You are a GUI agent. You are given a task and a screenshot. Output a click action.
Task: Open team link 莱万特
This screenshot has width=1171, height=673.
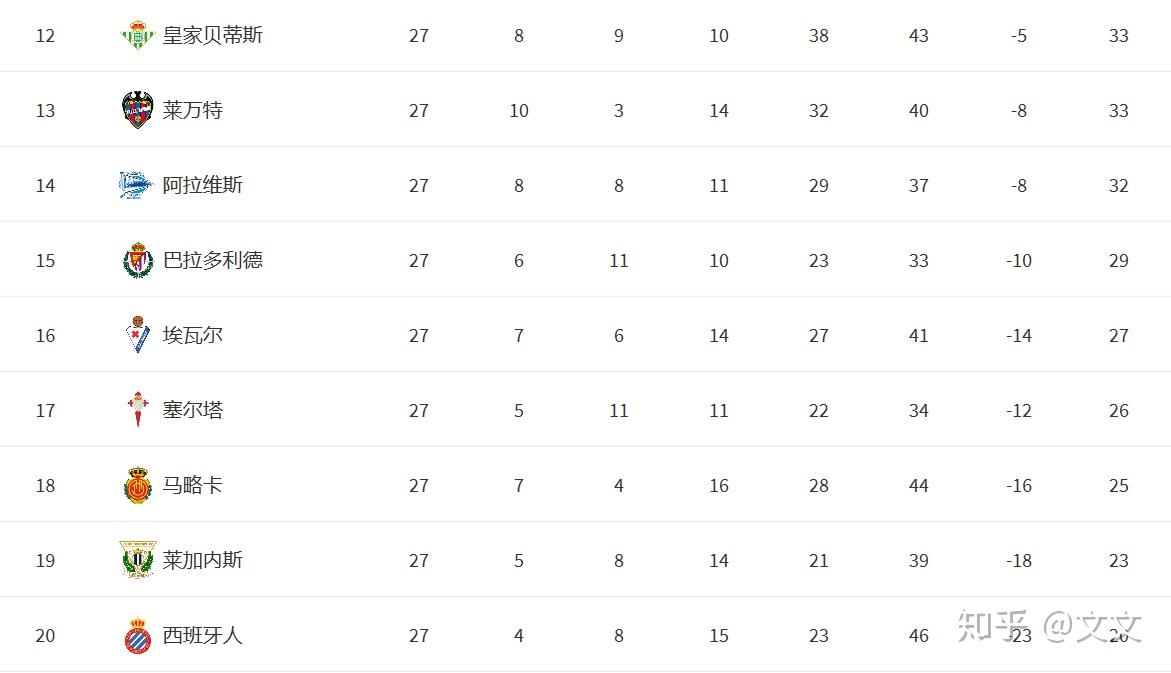[x=193, y=110]
